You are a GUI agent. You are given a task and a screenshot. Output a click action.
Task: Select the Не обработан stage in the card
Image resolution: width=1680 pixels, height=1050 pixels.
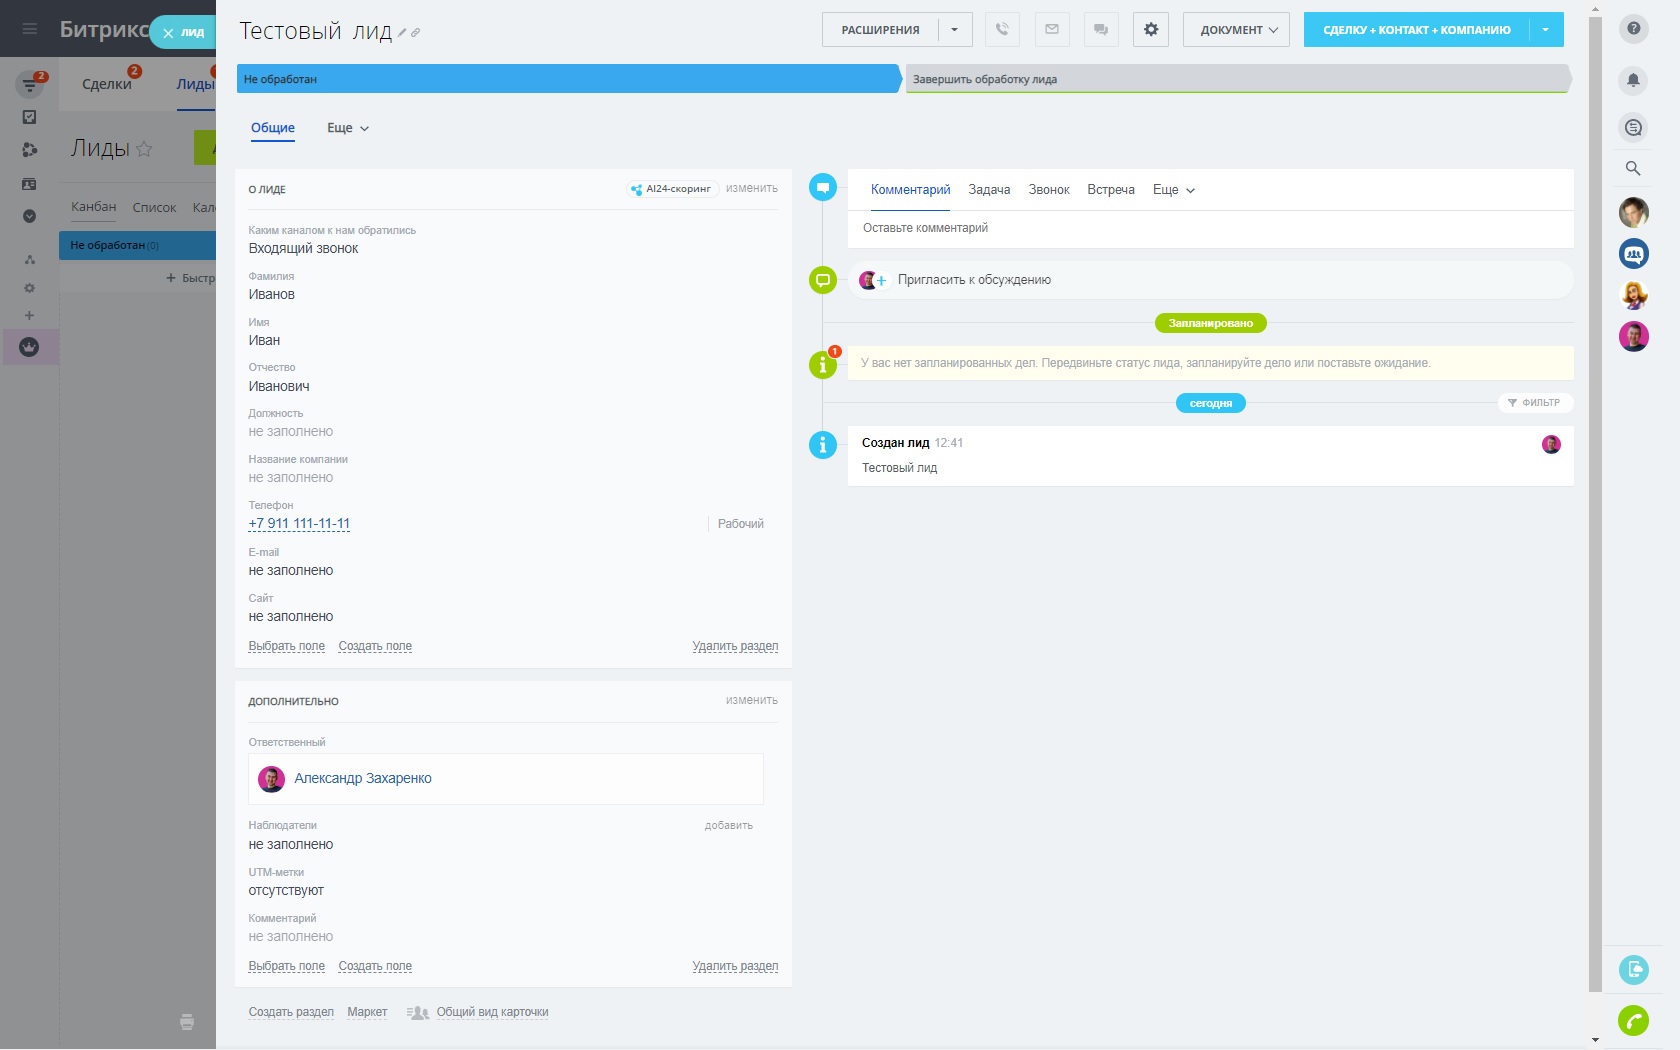coord(568,79)
